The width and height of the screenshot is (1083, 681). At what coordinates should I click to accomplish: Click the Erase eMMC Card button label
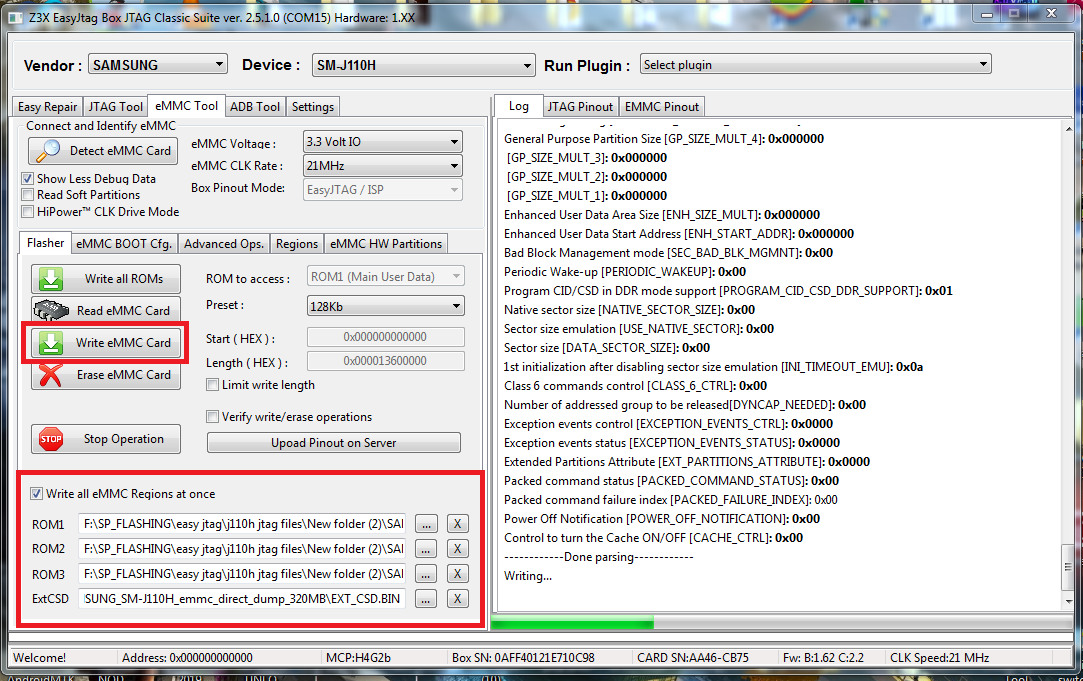pyautogui.click(x=124, y=374)
